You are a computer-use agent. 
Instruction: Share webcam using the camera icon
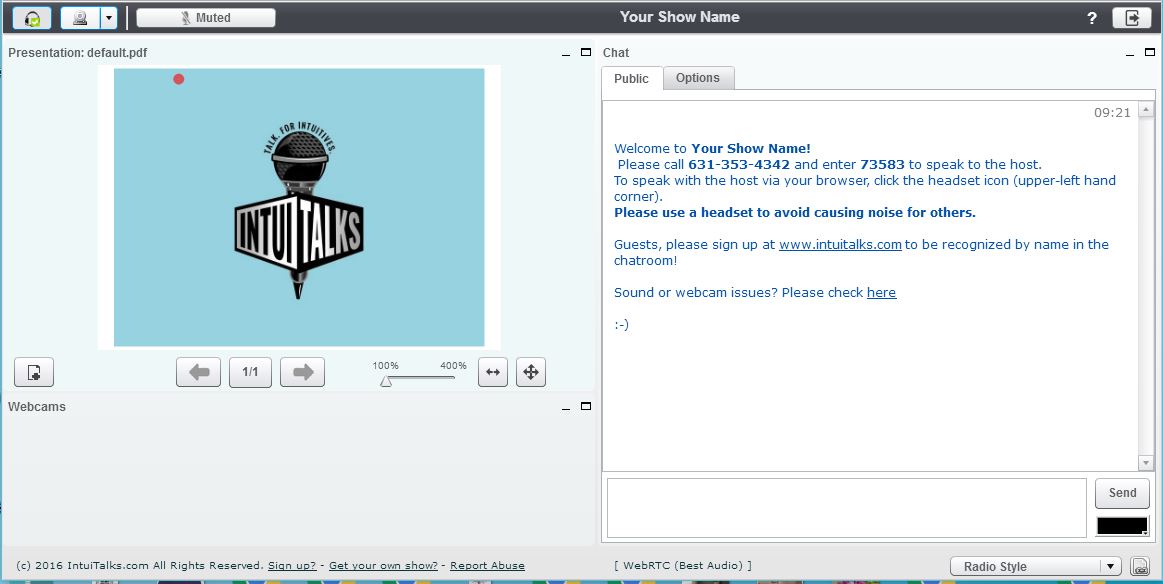tap(80, 18)
